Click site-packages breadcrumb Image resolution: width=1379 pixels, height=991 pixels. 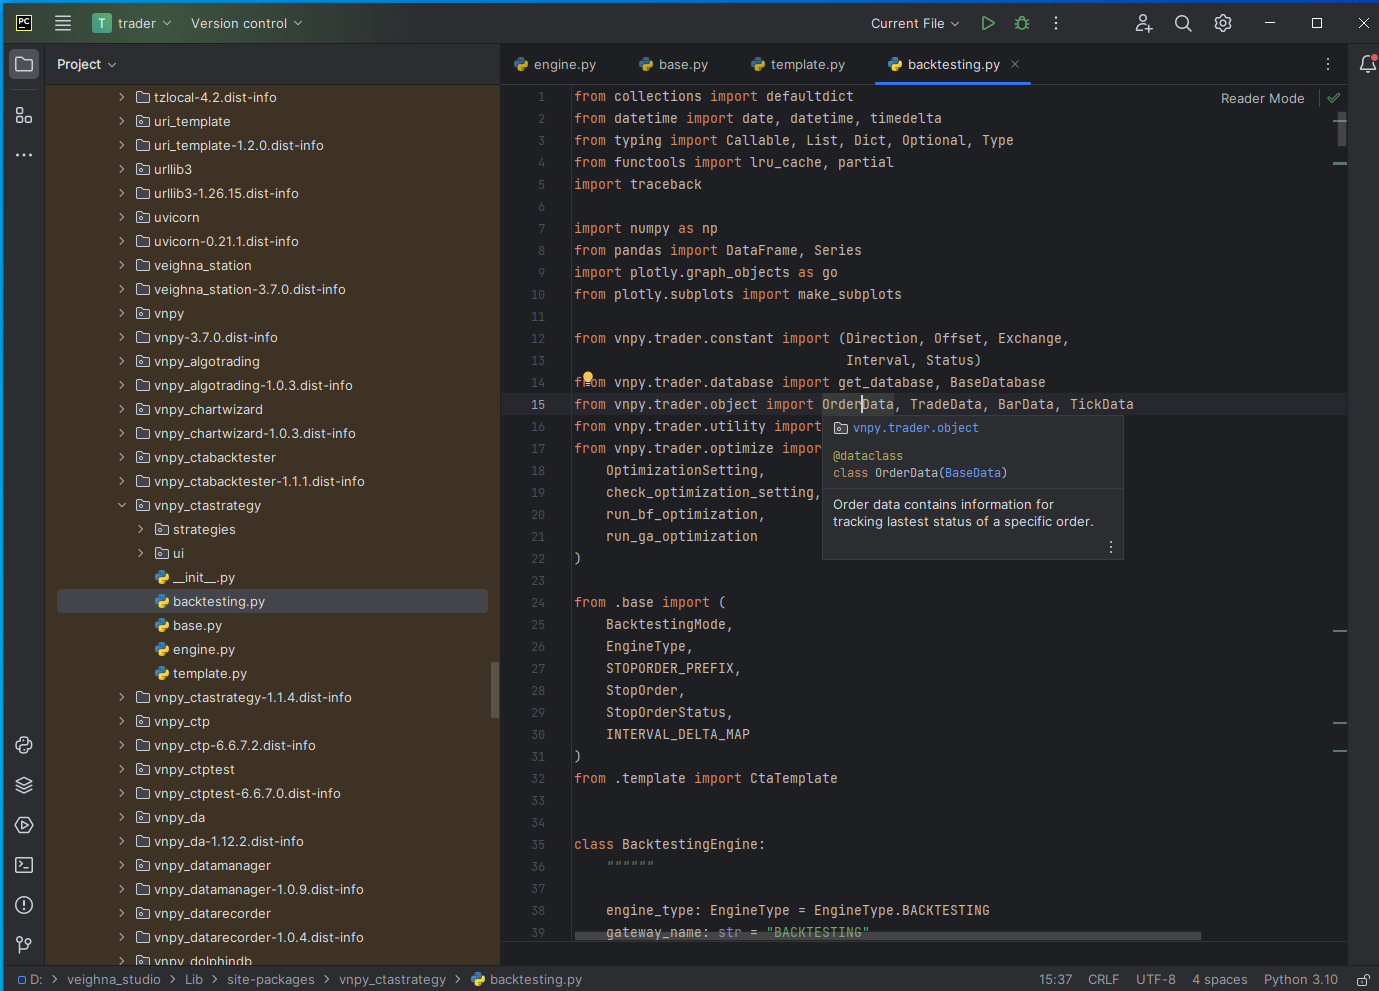pos(270,980)
